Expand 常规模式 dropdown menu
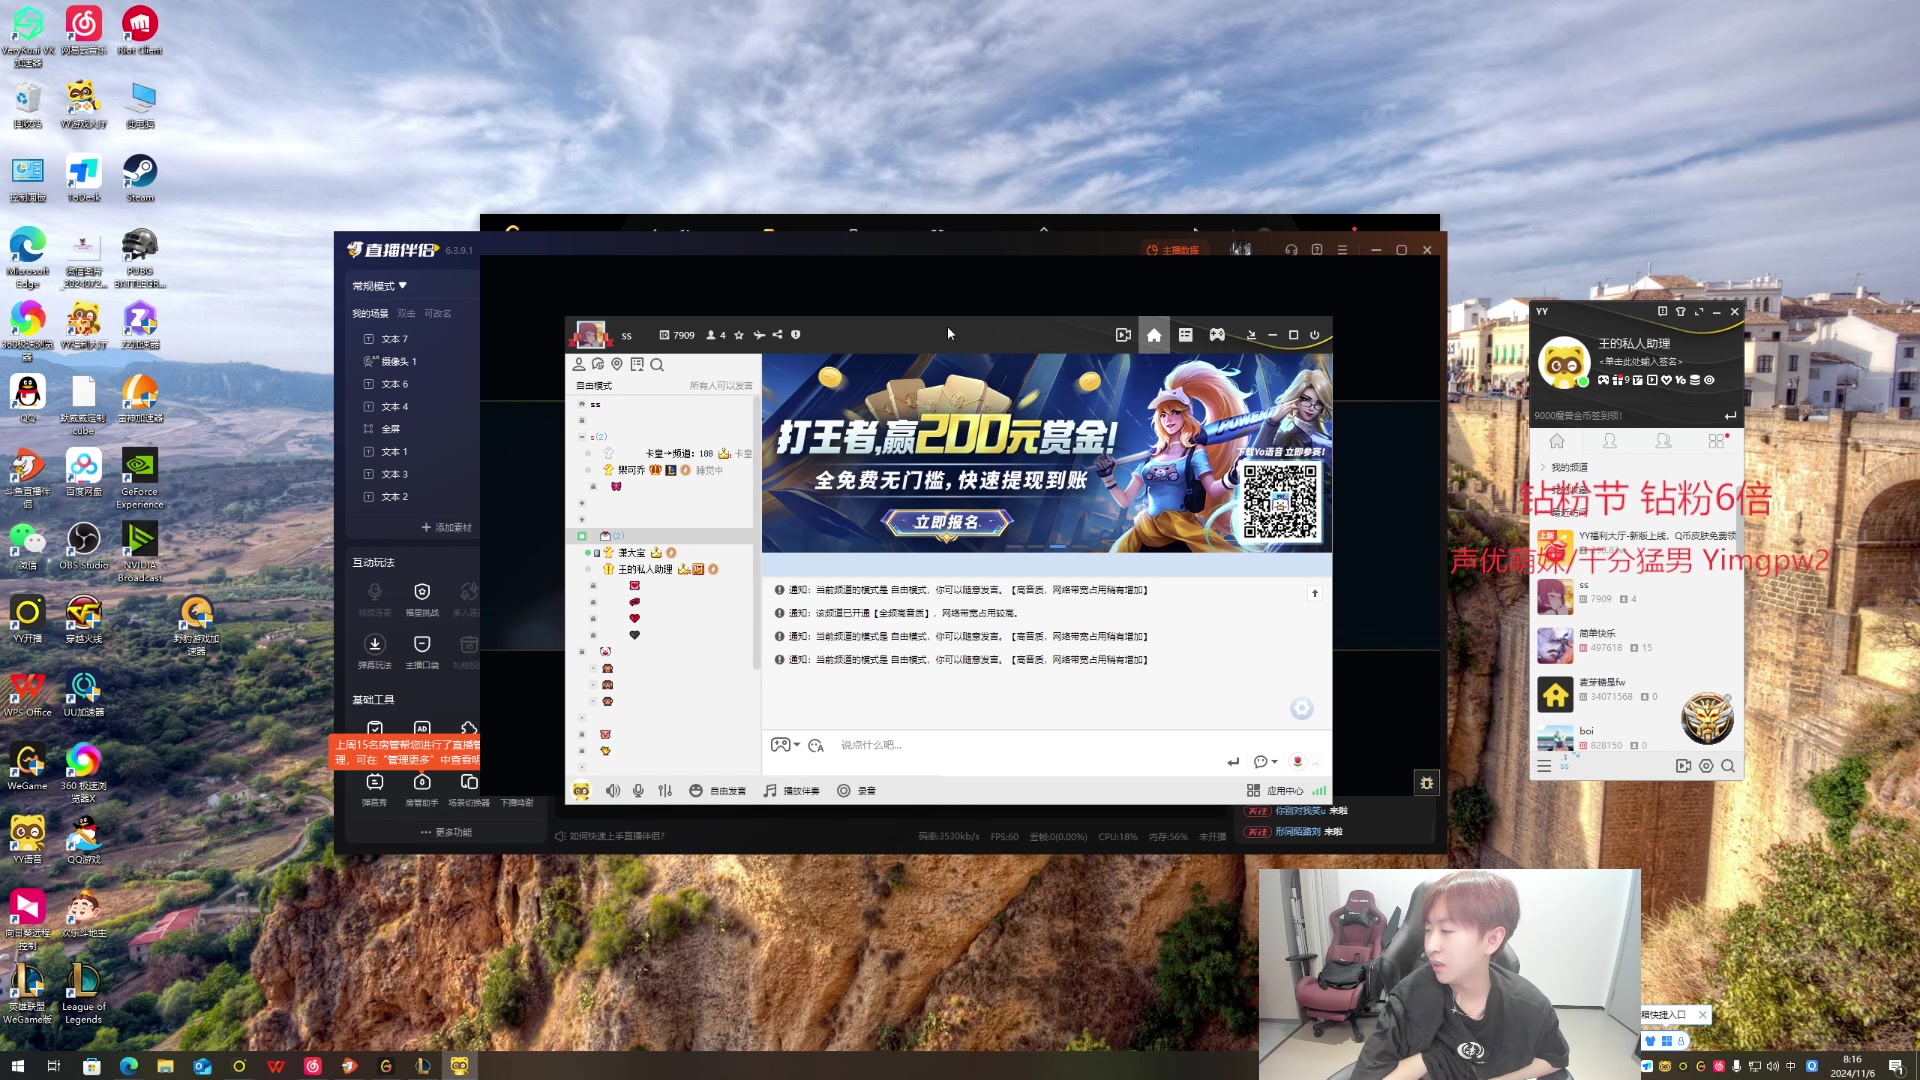The height and width of the screenshot is (1080, 1920). coord(380,286)
